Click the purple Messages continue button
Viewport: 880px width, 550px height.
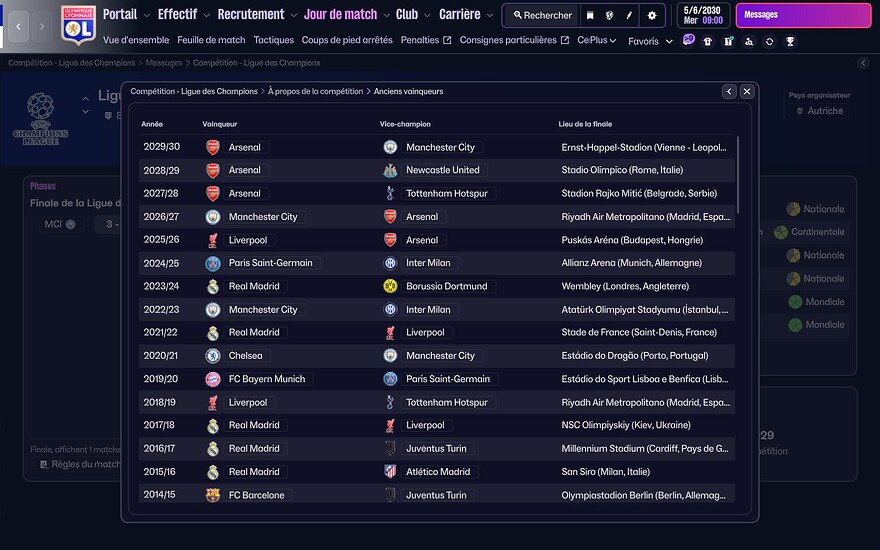803,15
